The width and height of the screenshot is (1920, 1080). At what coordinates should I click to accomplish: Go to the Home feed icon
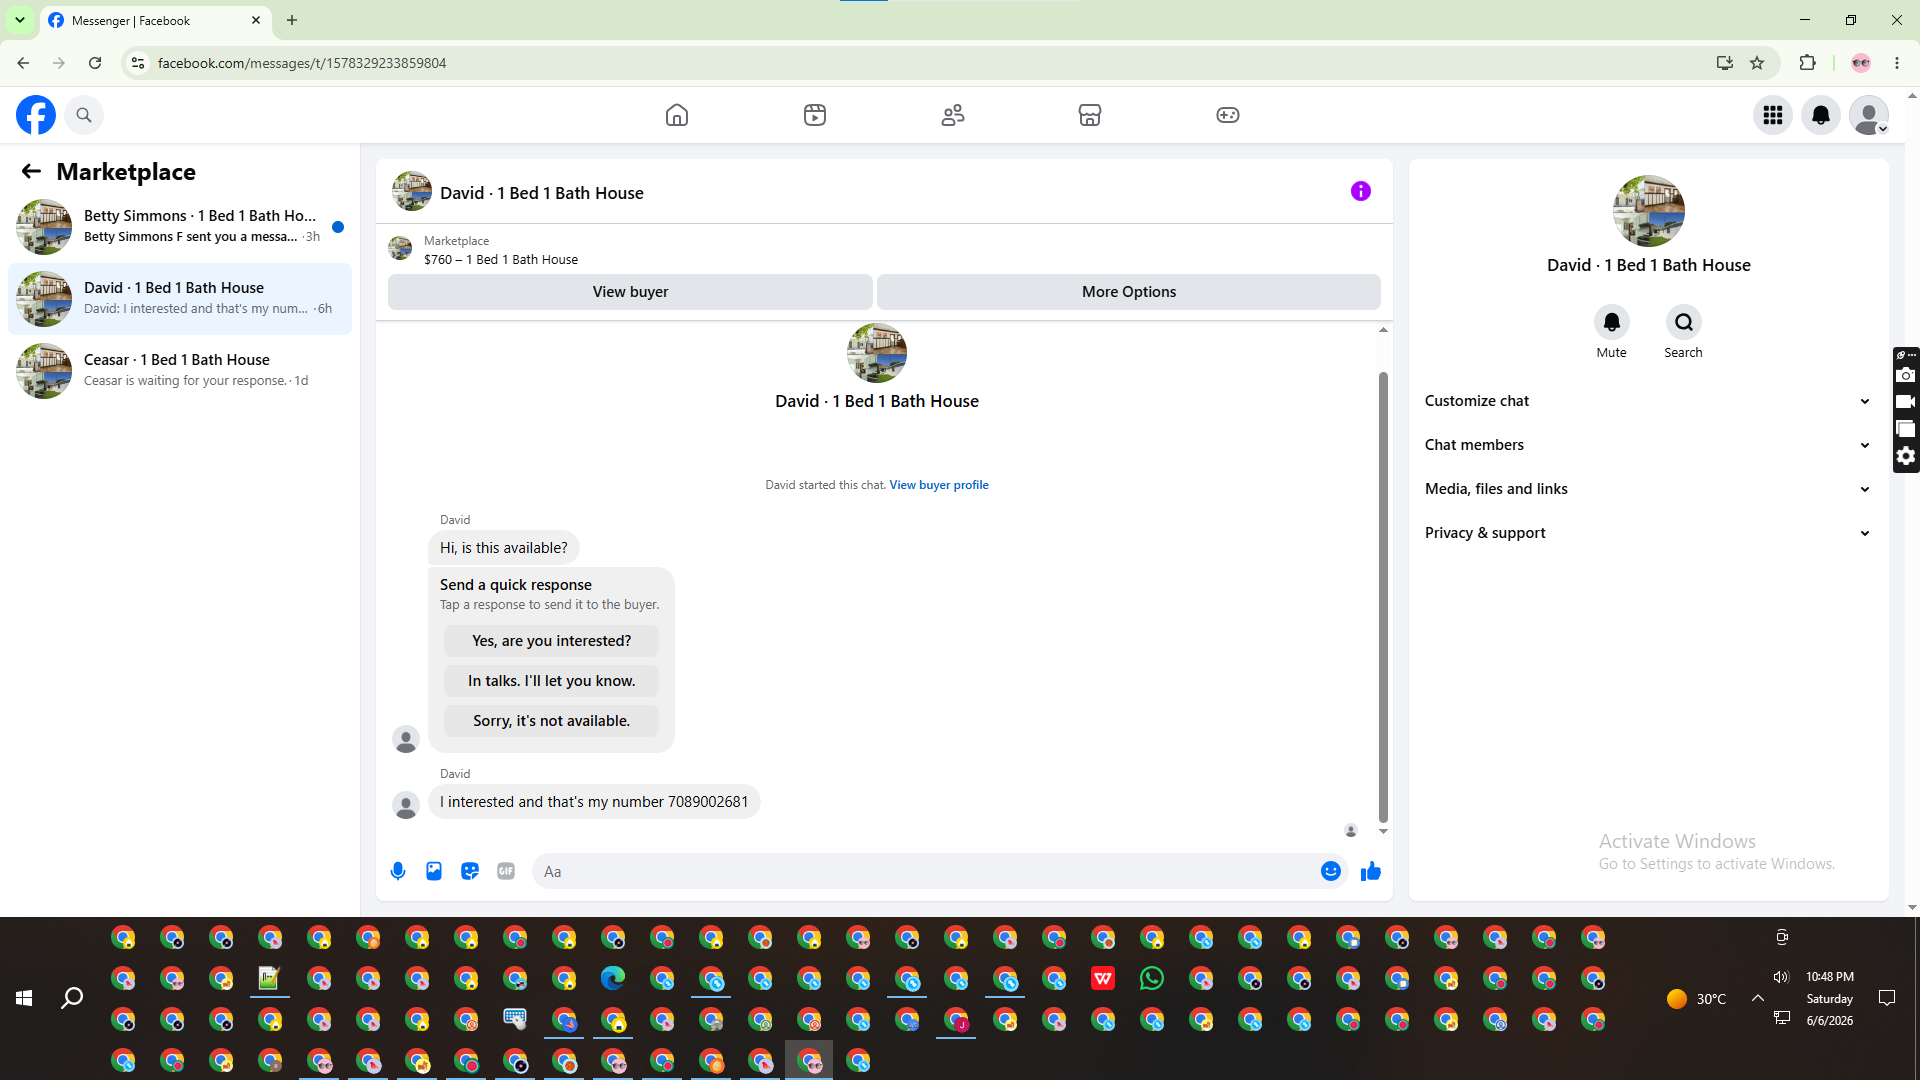pyautogui.click(x=677, y=115)
